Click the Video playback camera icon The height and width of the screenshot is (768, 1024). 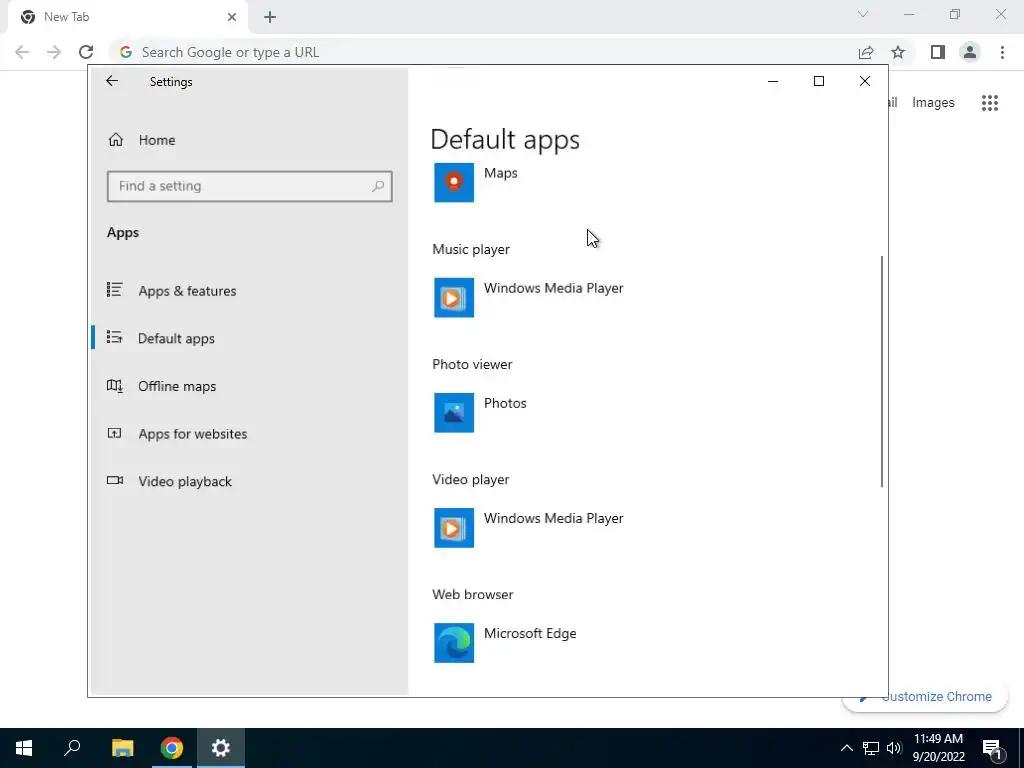point(114,481)
